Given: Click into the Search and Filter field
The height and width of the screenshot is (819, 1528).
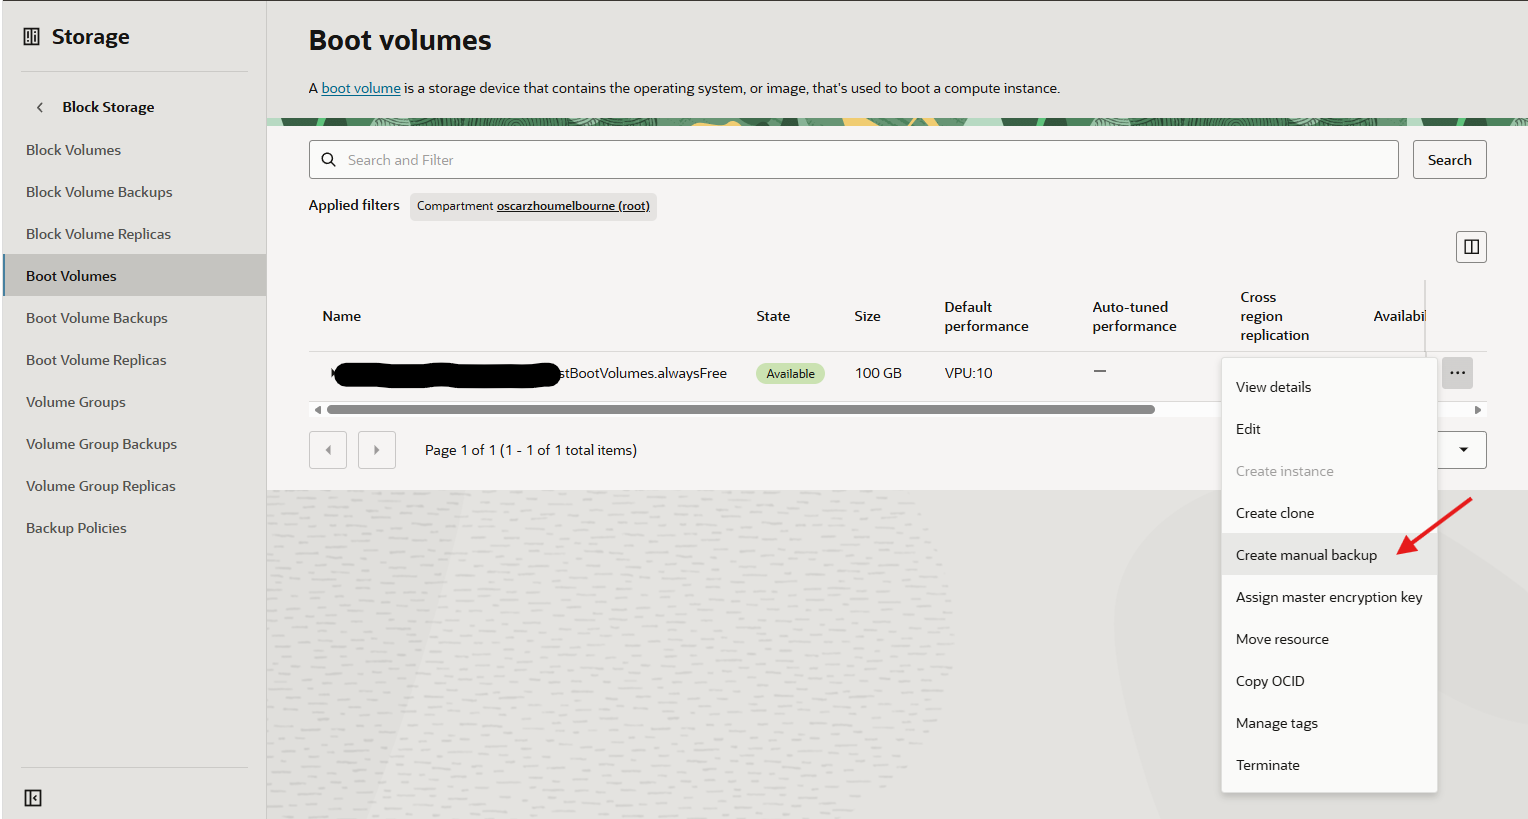Looking at the screenshot, I should 853,160.
